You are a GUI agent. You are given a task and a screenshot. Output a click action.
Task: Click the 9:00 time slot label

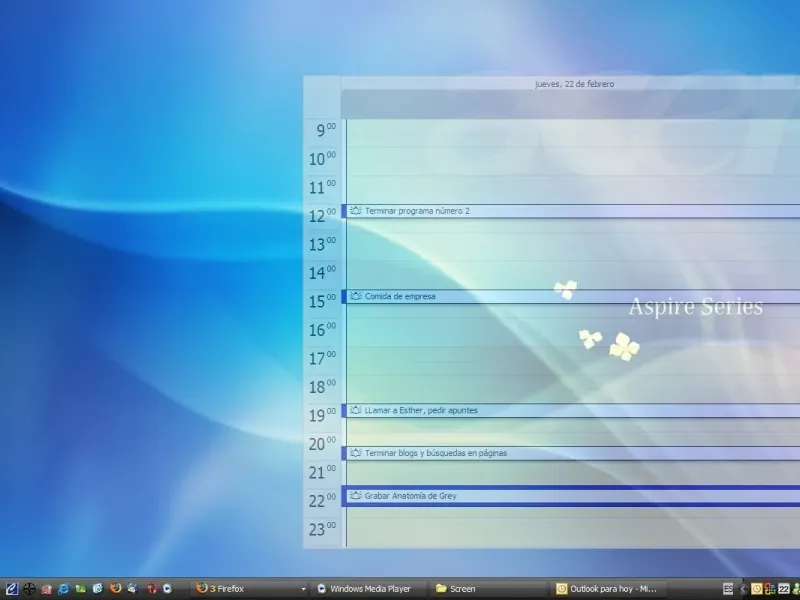point(325,131)
